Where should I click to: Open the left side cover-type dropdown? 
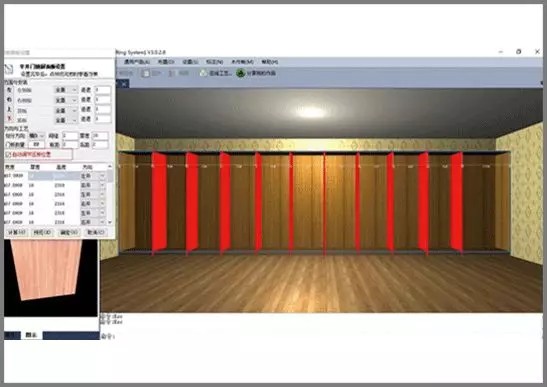(66, 90)
